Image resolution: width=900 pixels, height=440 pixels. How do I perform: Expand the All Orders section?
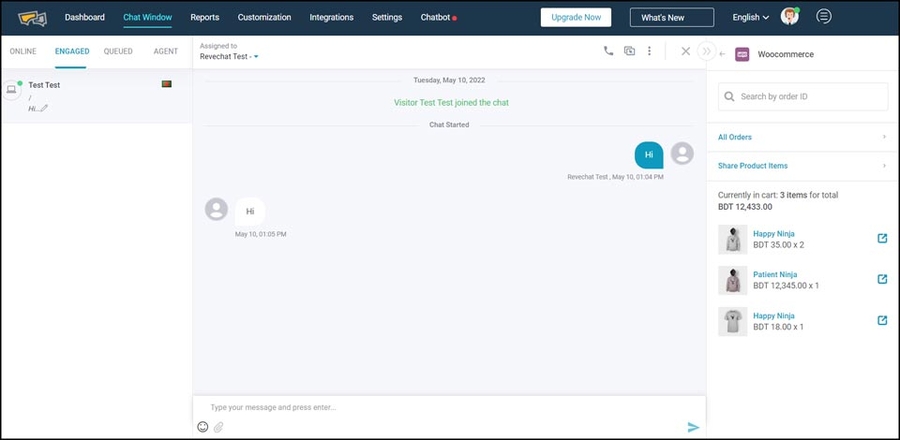[802, 137]
